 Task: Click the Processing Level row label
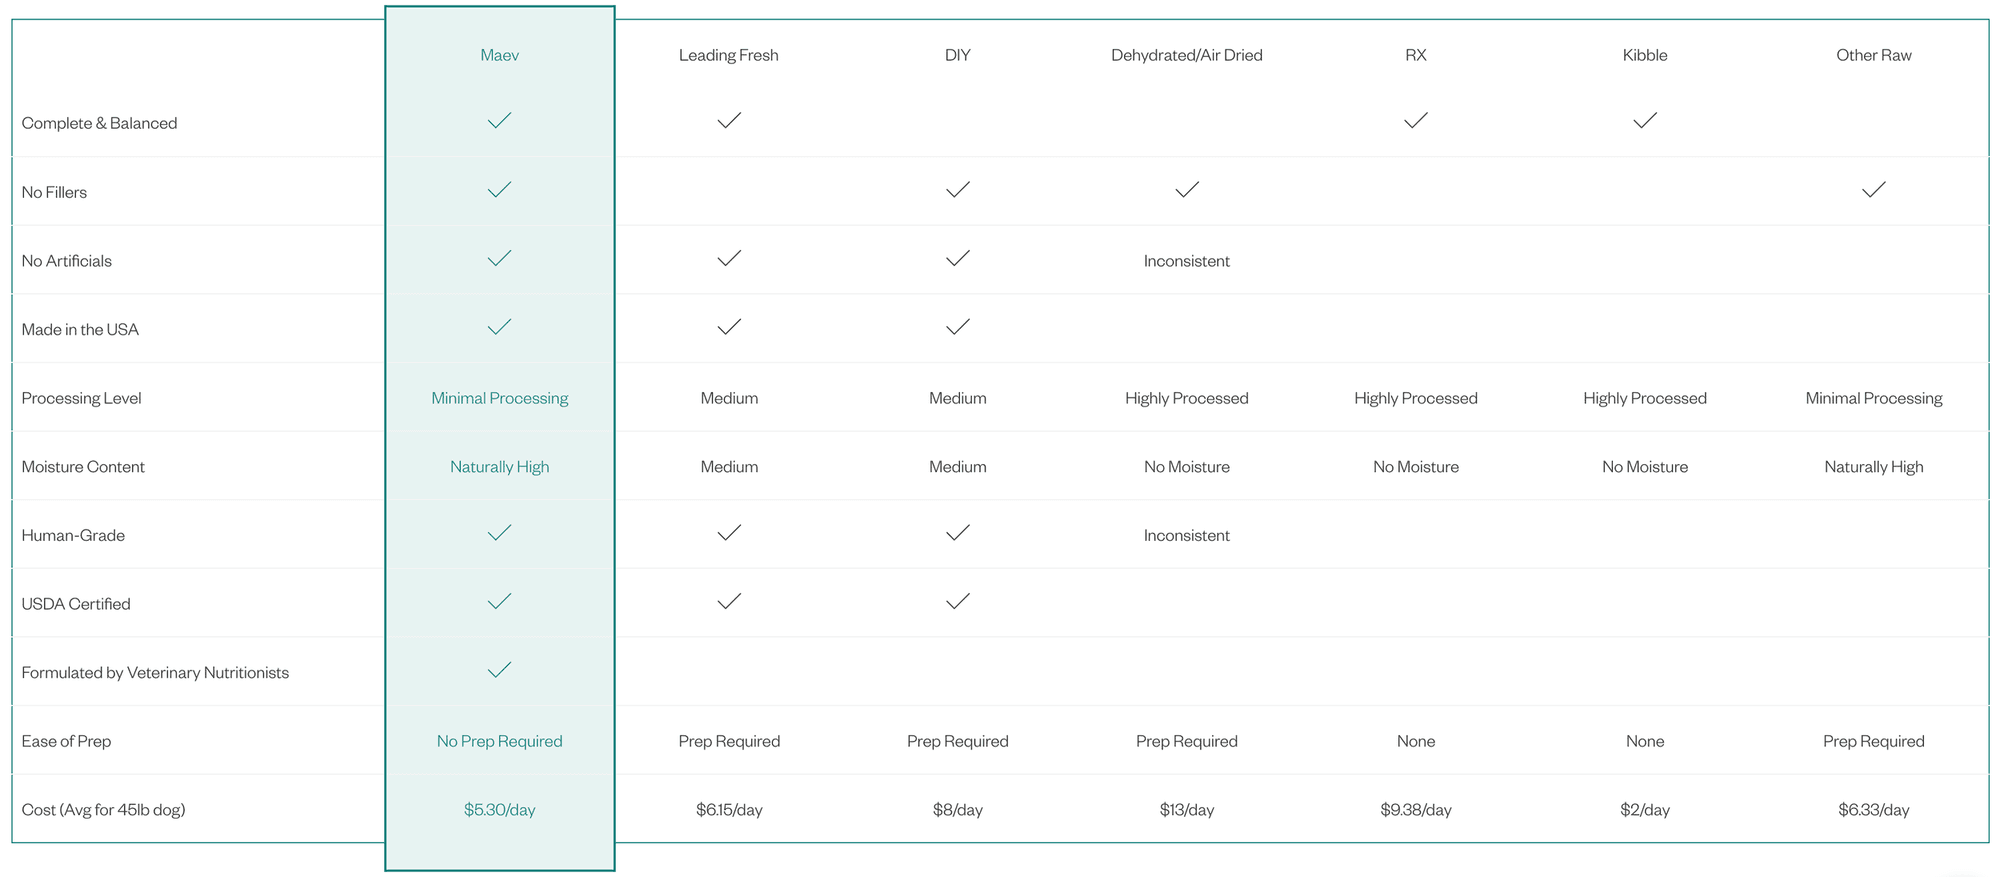[81, 398]
